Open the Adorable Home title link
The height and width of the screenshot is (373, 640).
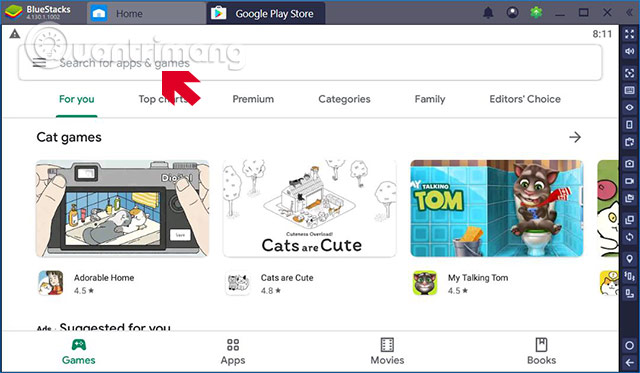104,278
